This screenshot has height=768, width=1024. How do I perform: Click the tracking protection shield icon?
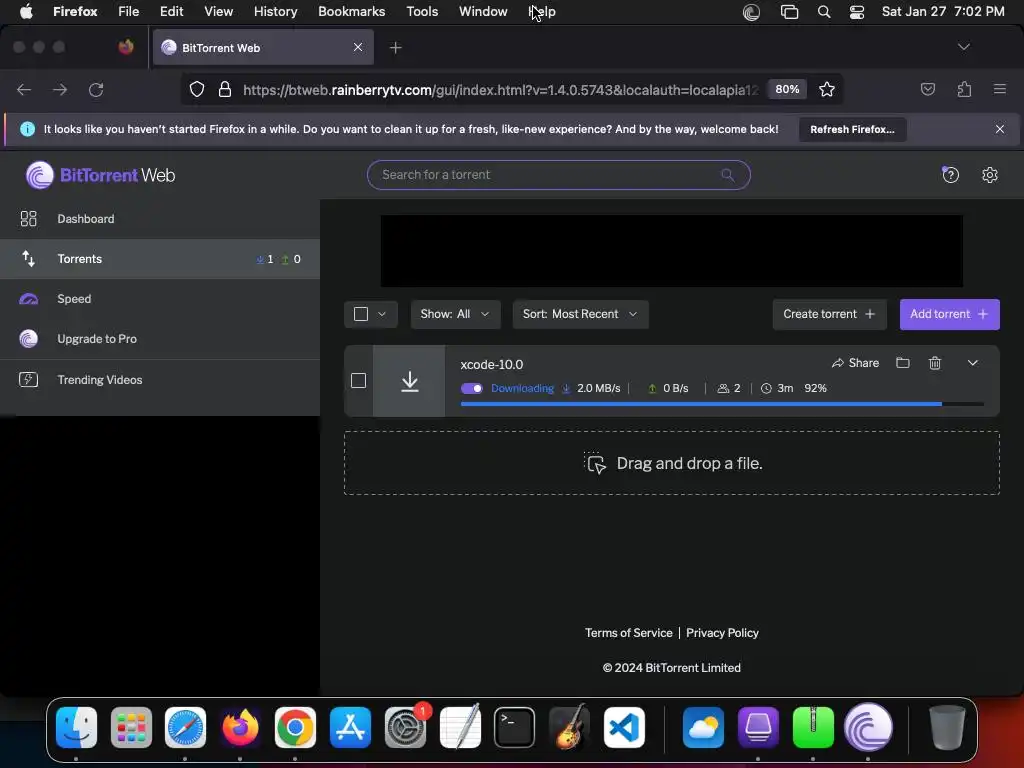pos(197,89)
